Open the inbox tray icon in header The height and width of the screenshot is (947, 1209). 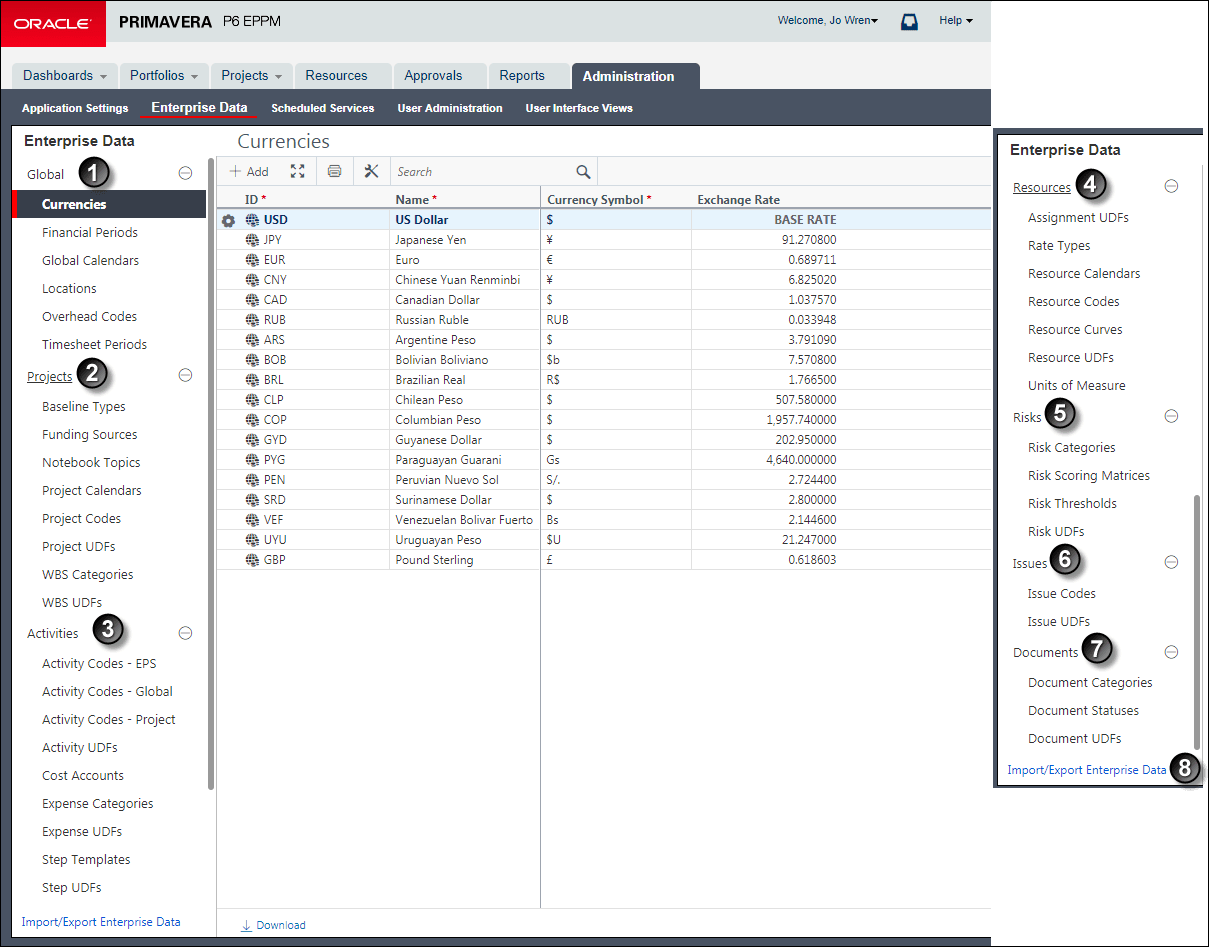(x=909, y=21)
